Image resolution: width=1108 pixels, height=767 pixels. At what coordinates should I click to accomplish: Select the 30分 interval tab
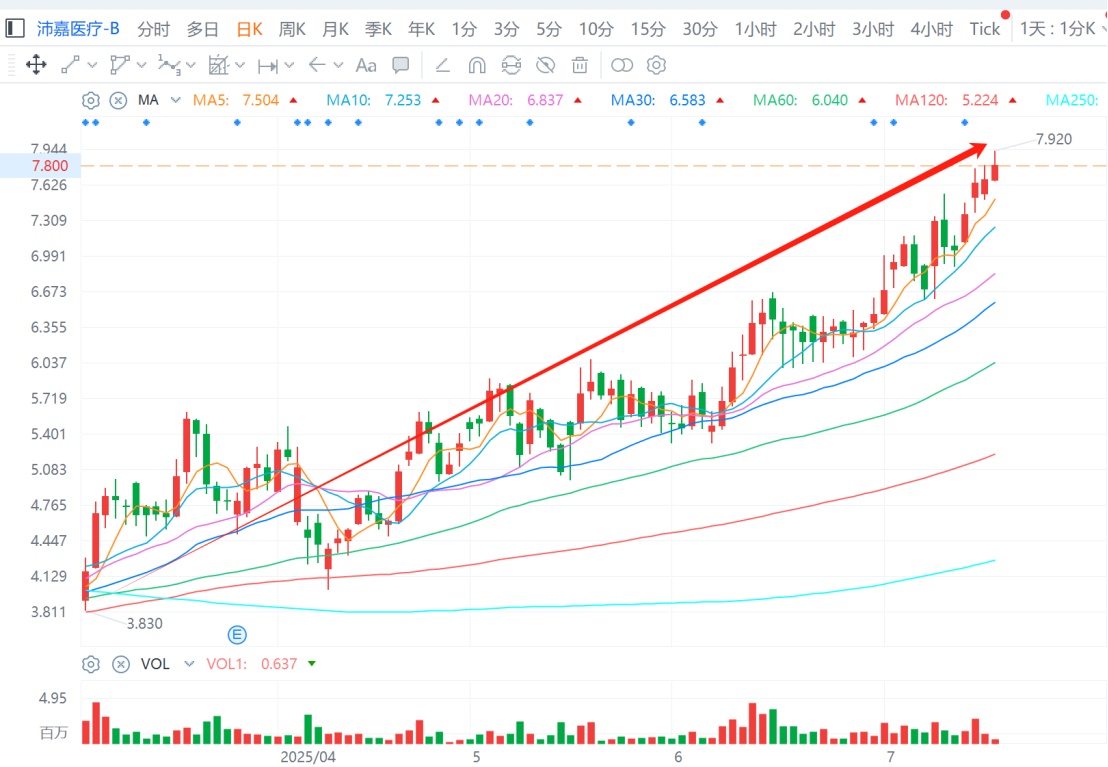point(700,29)
